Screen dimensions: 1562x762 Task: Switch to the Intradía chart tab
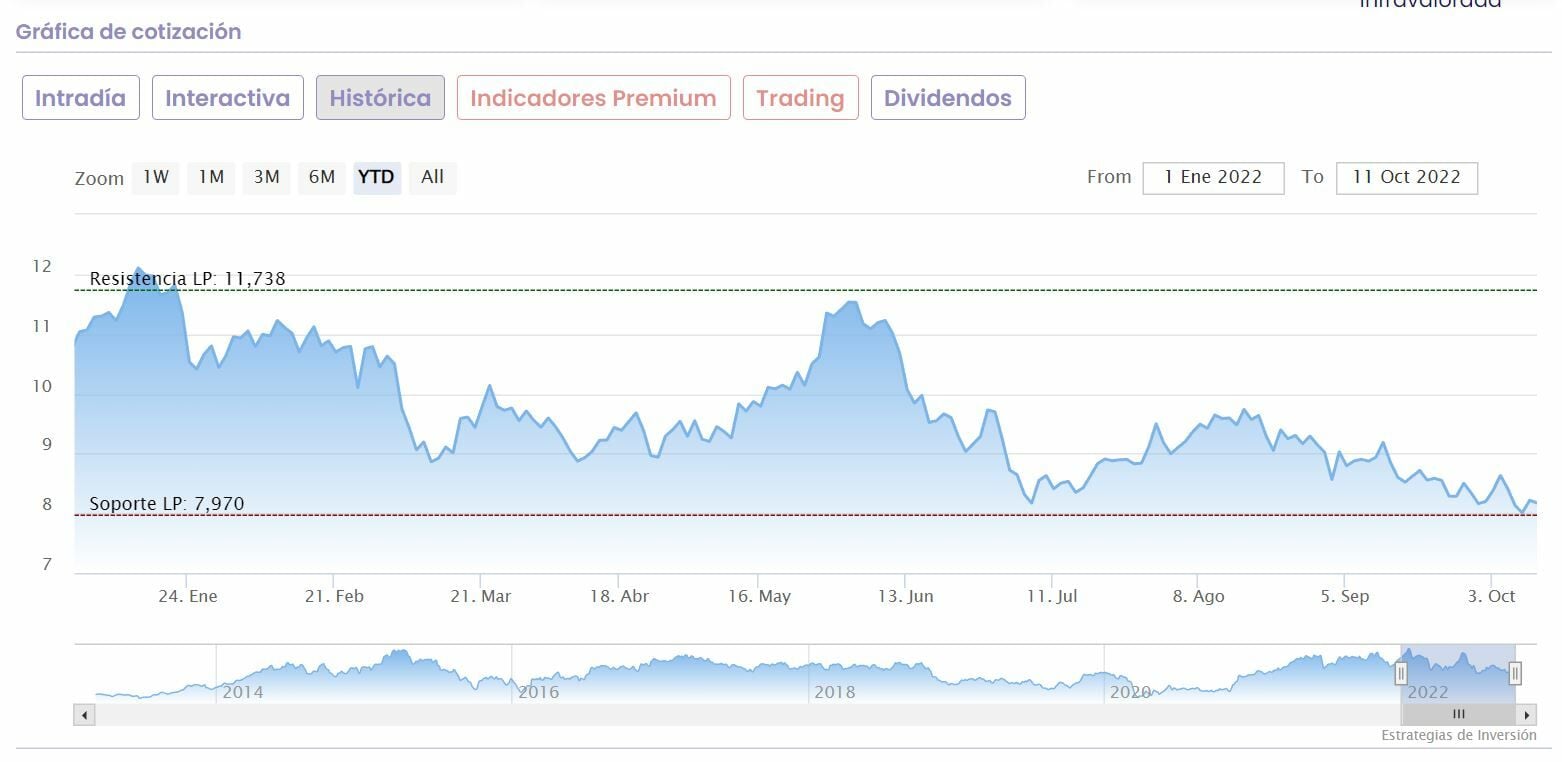(80, 98)
